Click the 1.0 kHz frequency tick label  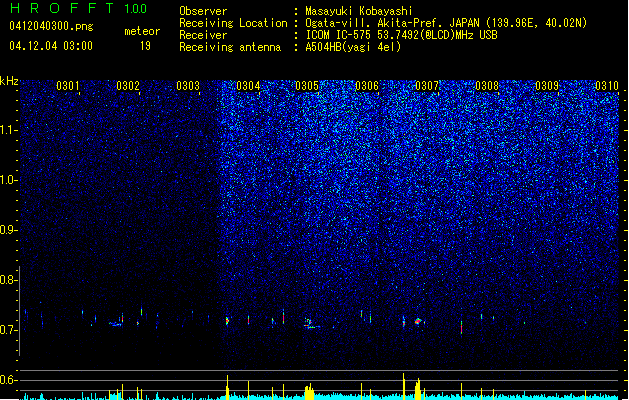[8, 180]
